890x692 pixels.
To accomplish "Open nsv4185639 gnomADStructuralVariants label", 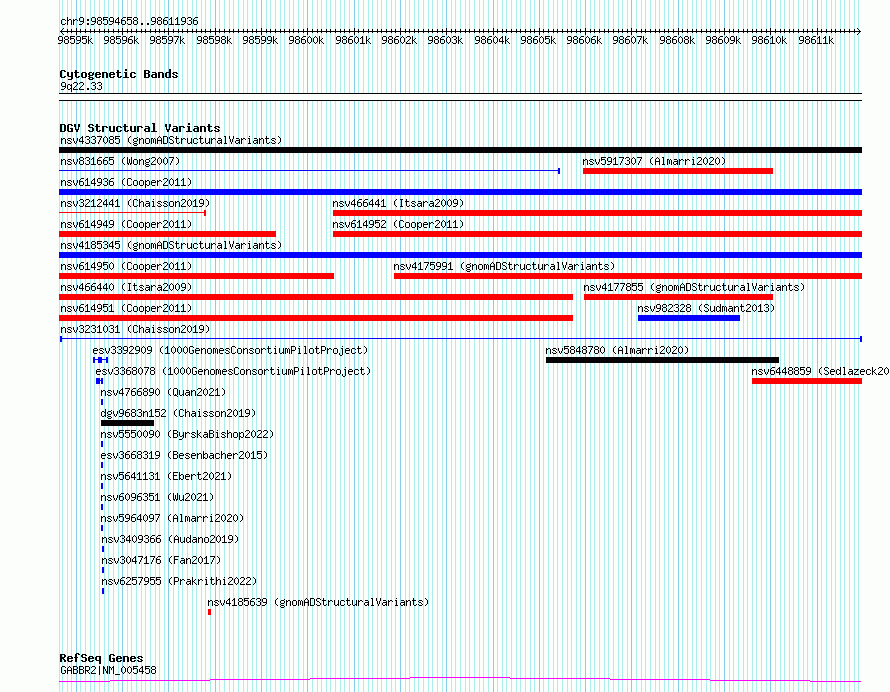I will [318, 602].
